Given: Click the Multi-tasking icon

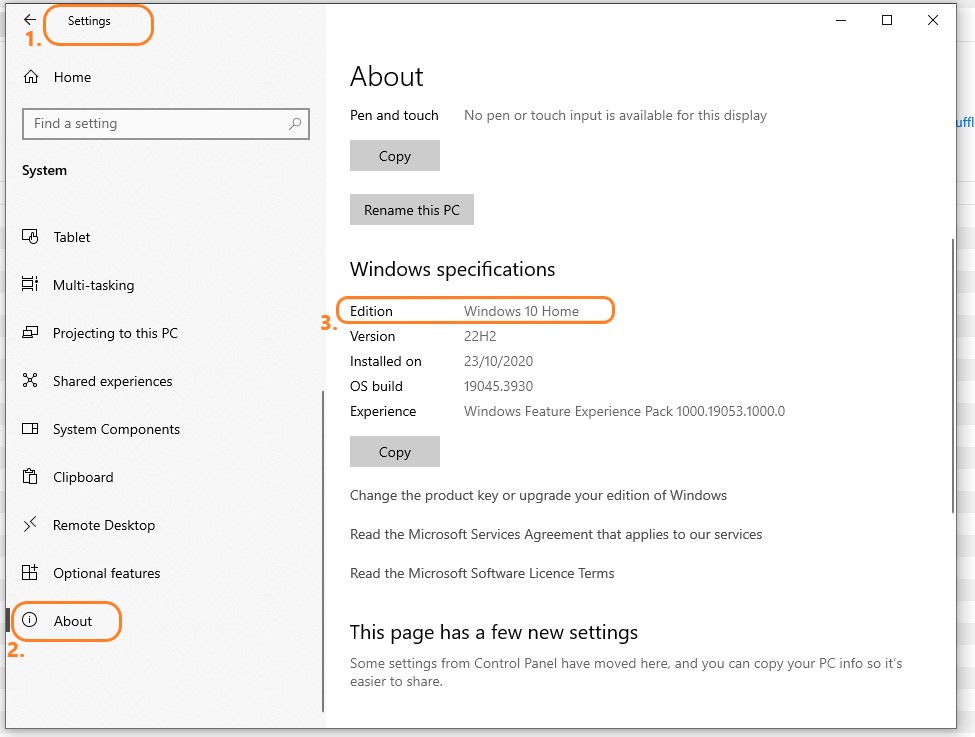Looking at the screenshot, I should (x=30, y=284).
